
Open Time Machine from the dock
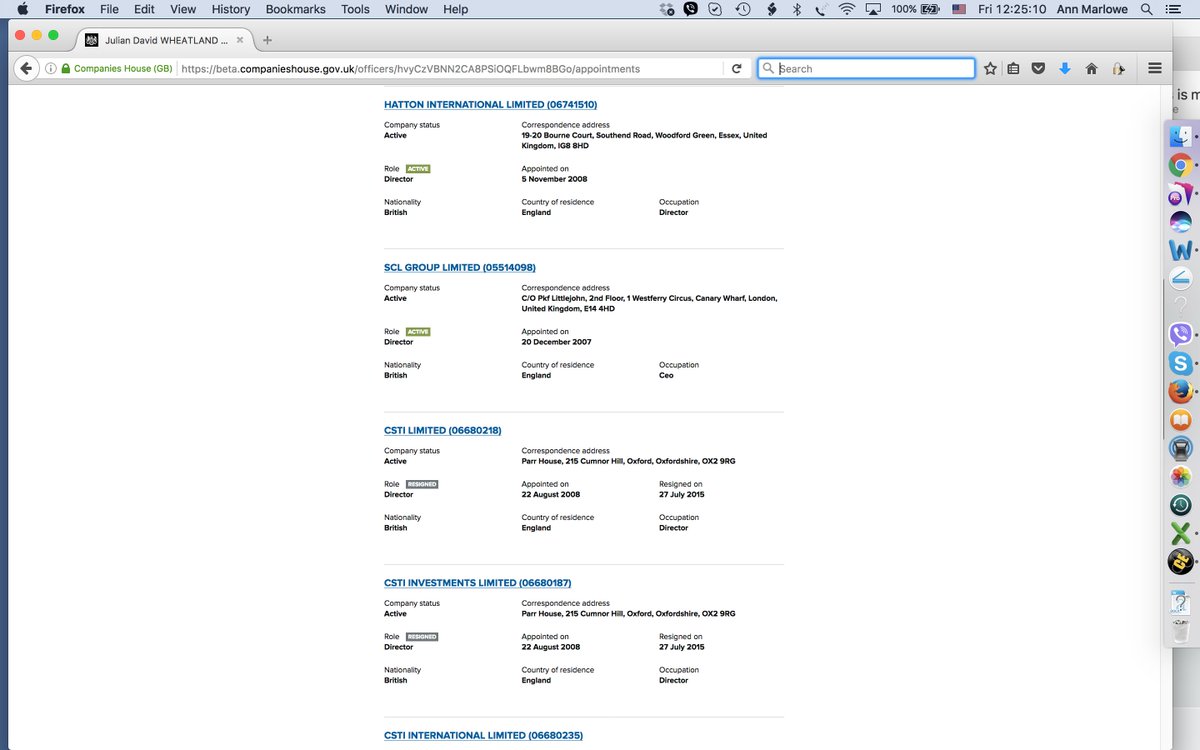tap(1180, 506)
